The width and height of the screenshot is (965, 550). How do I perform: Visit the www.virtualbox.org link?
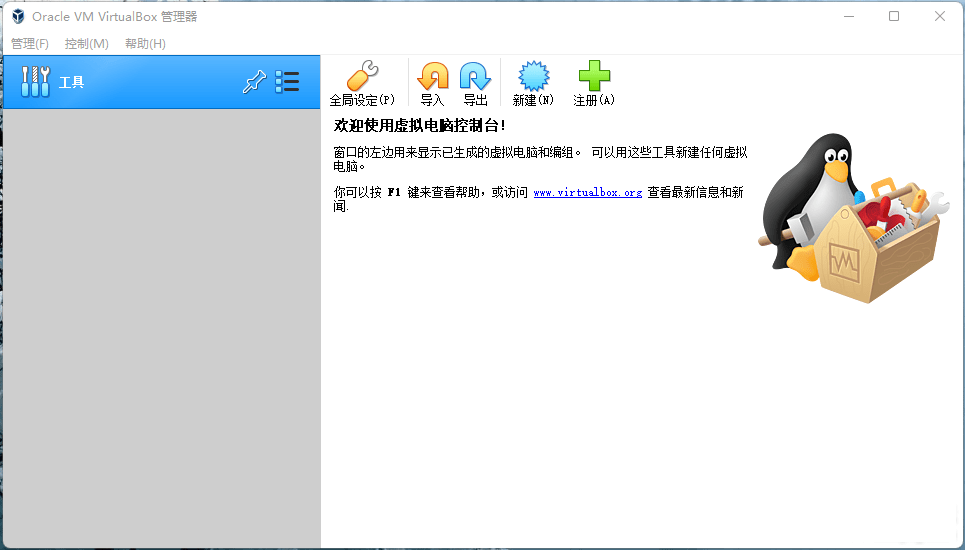pyautogui.click(x=587, y=192)
